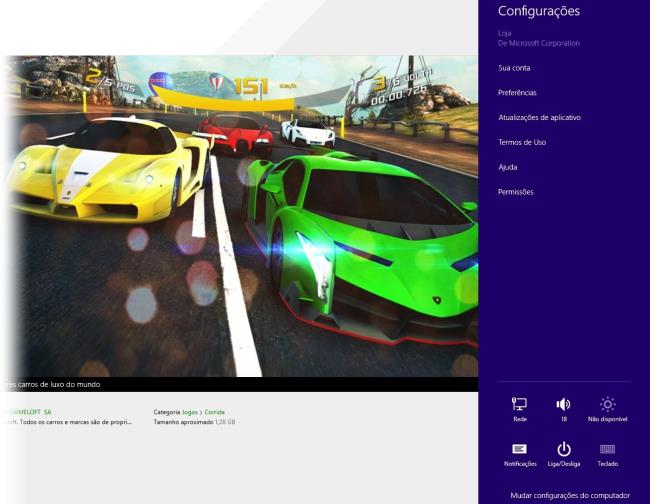Click the volume speaker icon showing 18

(x=564, y=404)
